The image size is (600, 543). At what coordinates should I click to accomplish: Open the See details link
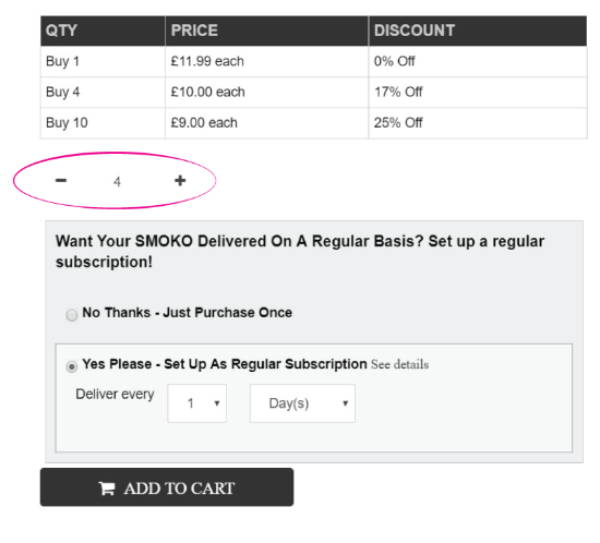400,364
